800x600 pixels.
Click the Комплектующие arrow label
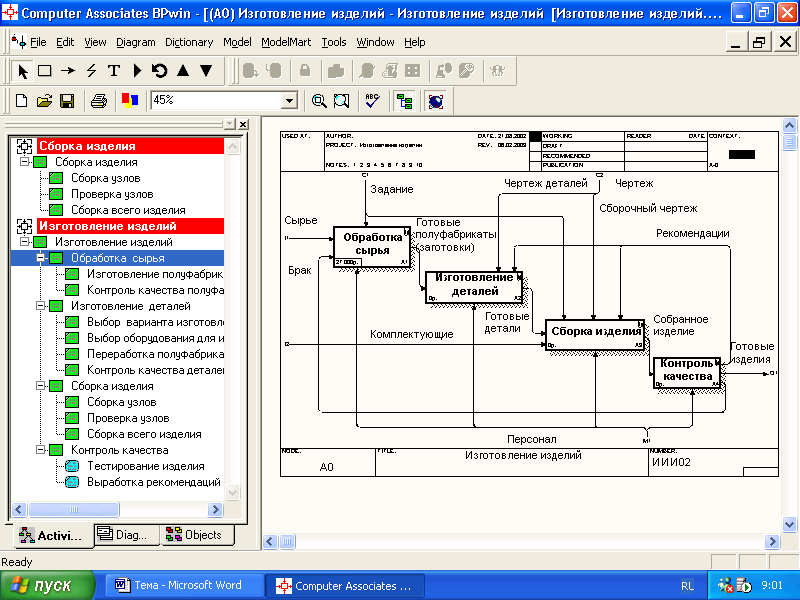(x=412, y=334)
